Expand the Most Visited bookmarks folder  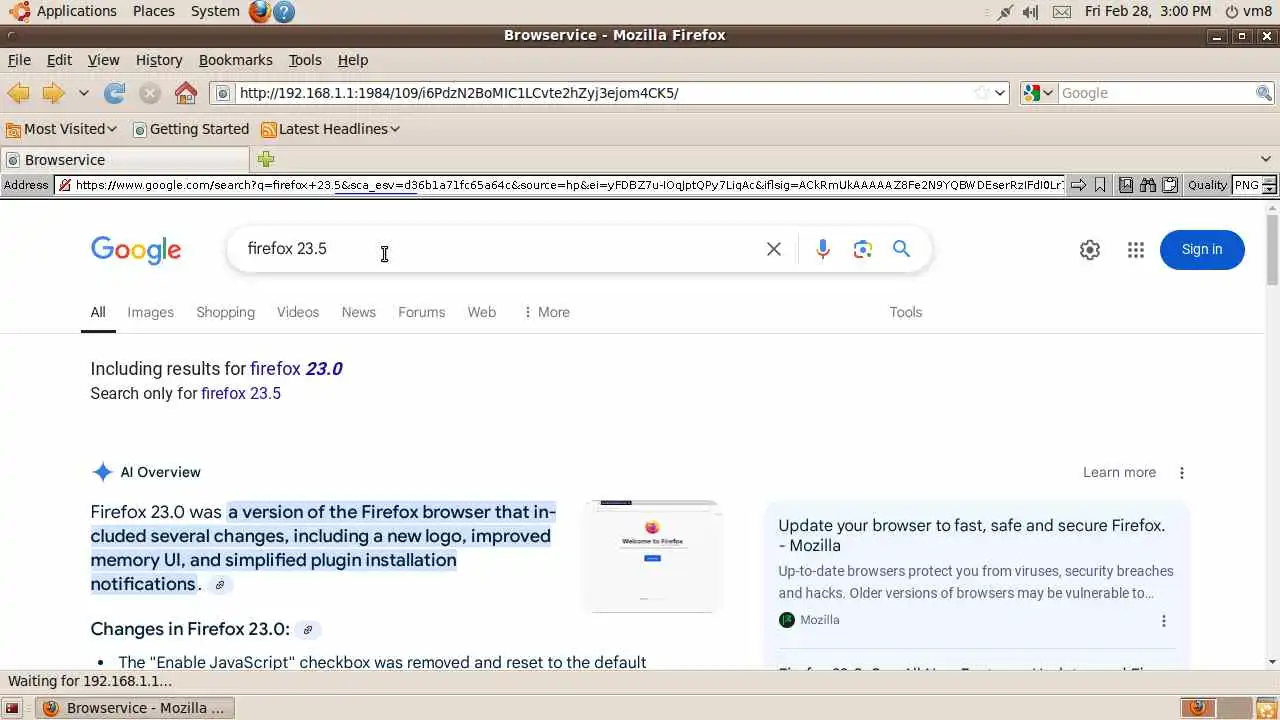pos(61,129)
